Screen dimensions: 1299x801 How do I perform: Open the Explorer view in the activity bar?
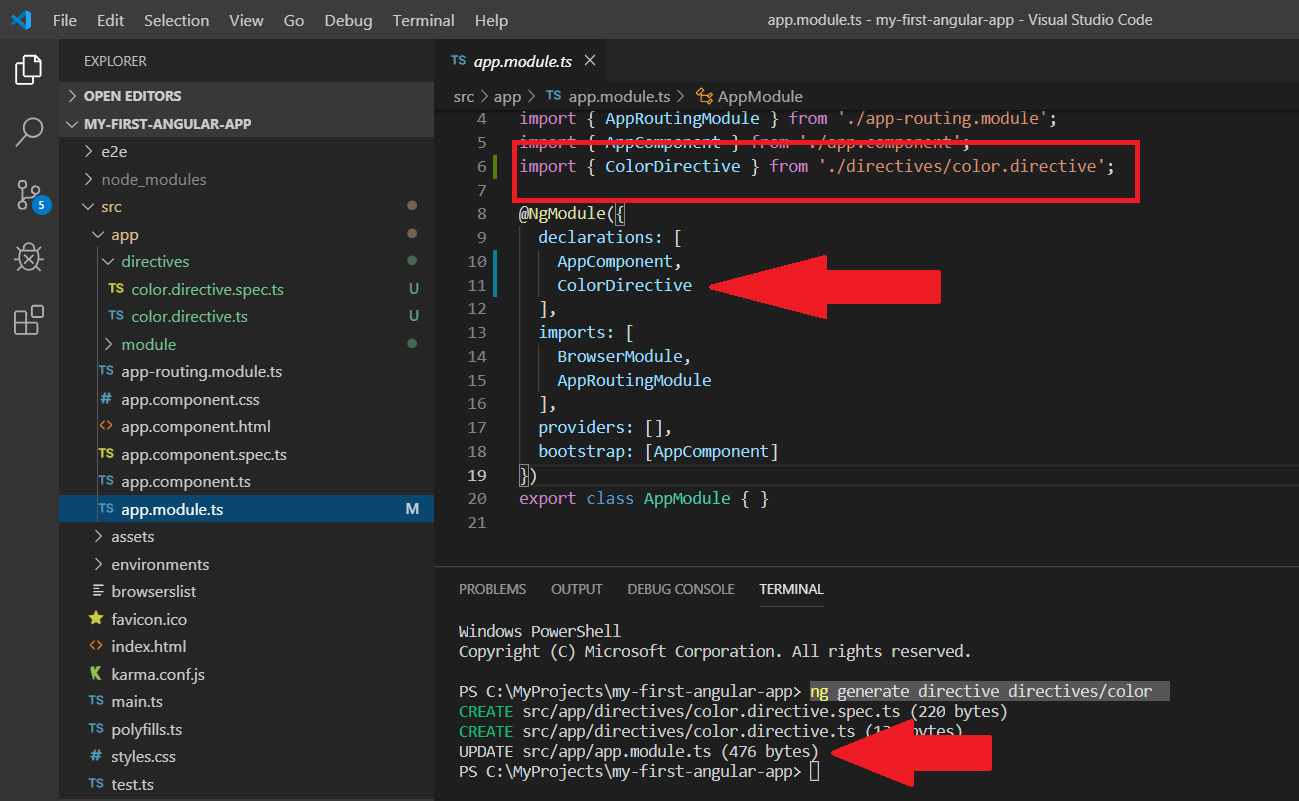tap(27, 69)
